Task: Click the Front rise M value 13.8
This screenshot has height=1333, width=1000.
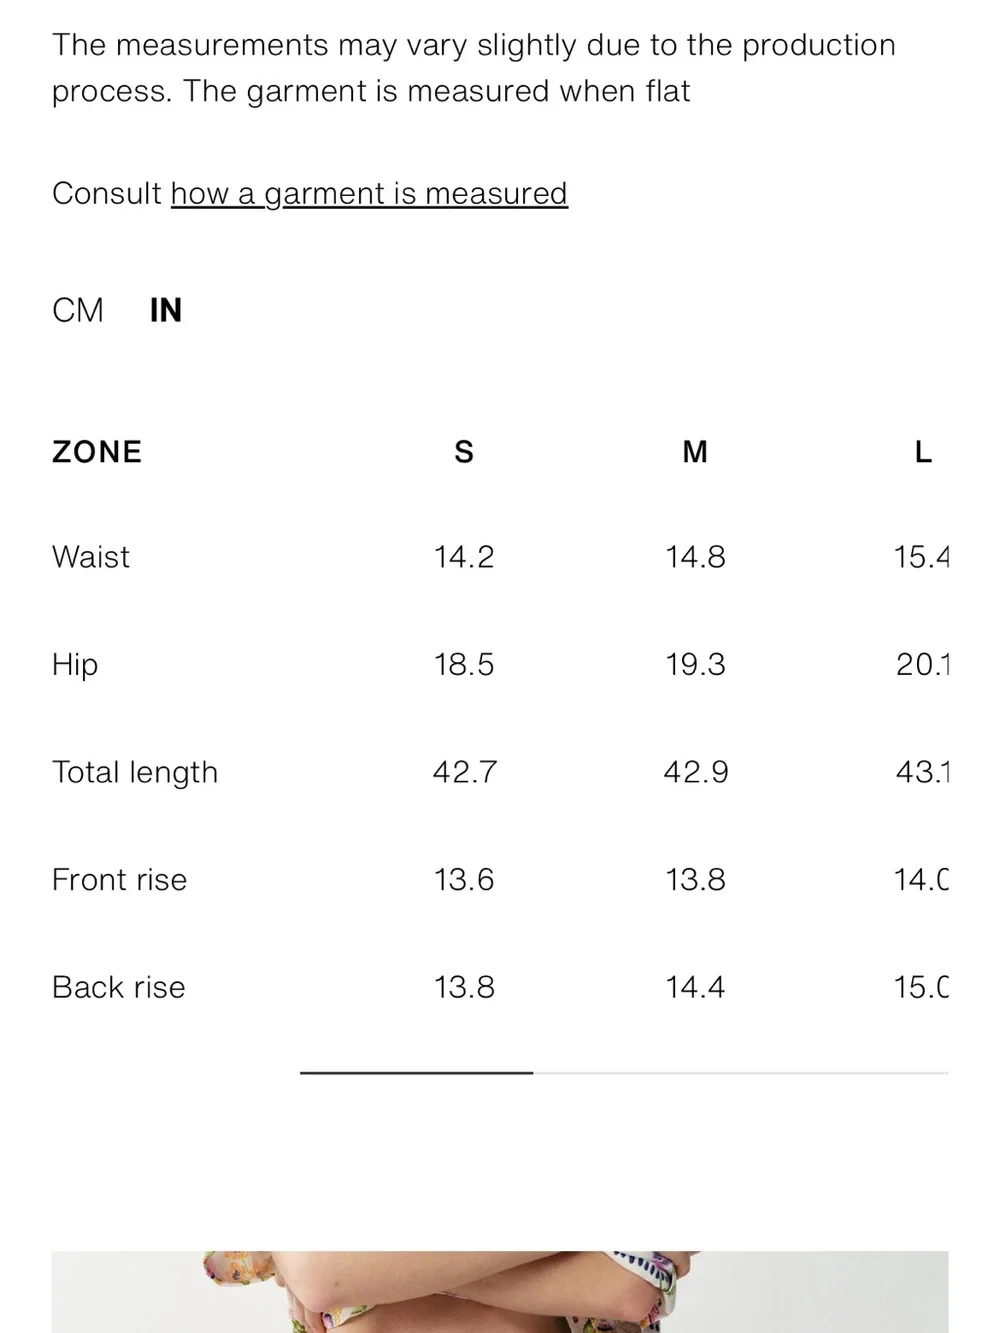Action: [695, 880]
